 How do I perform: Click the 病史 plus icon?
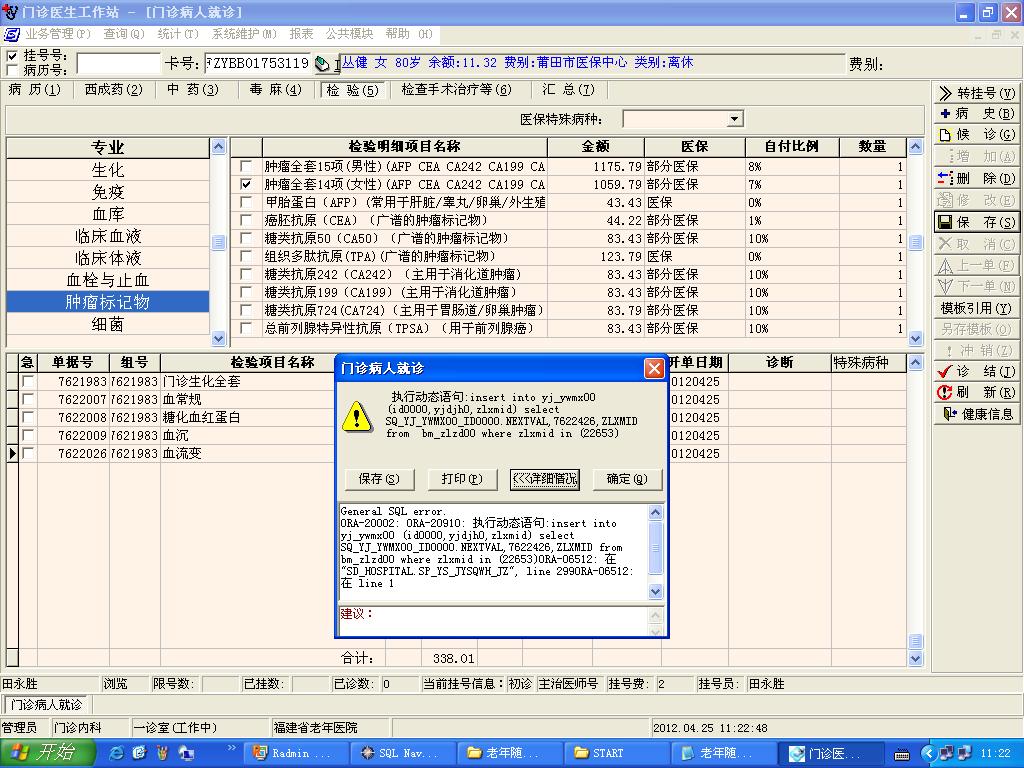(944, 114)
